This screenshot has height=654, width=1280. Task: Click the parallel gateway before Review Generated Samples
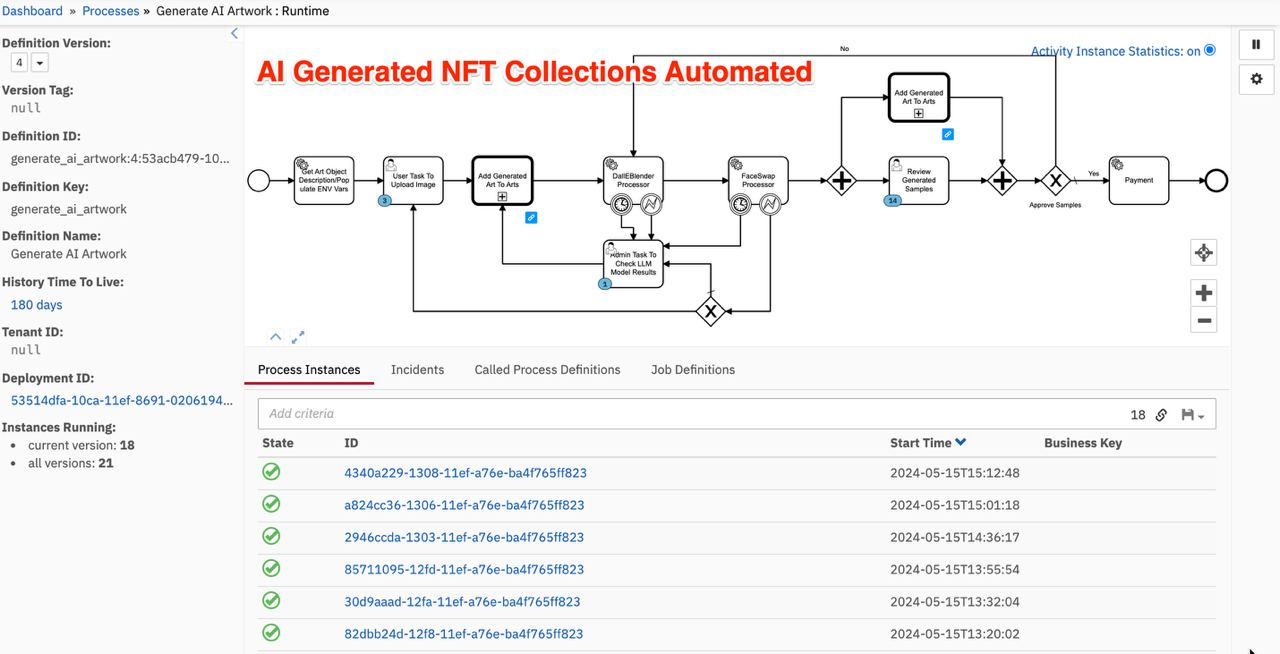841,180
